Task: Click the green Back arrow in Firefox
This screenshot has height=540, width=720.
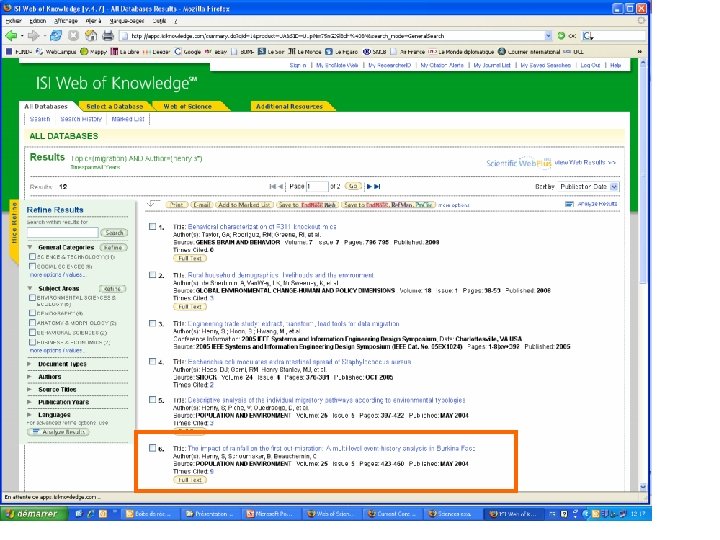Action: [11, 35]
